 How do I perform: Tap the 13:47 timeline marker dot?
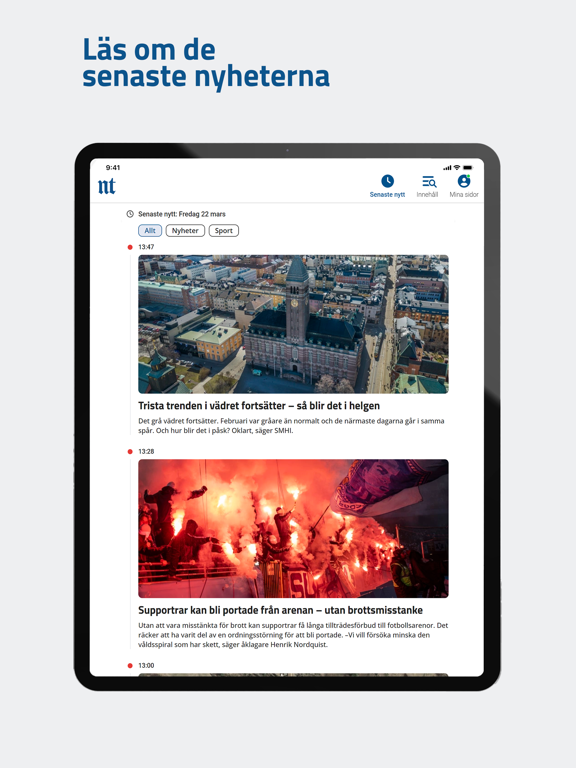pyautogui.click(x=130, y=247)
